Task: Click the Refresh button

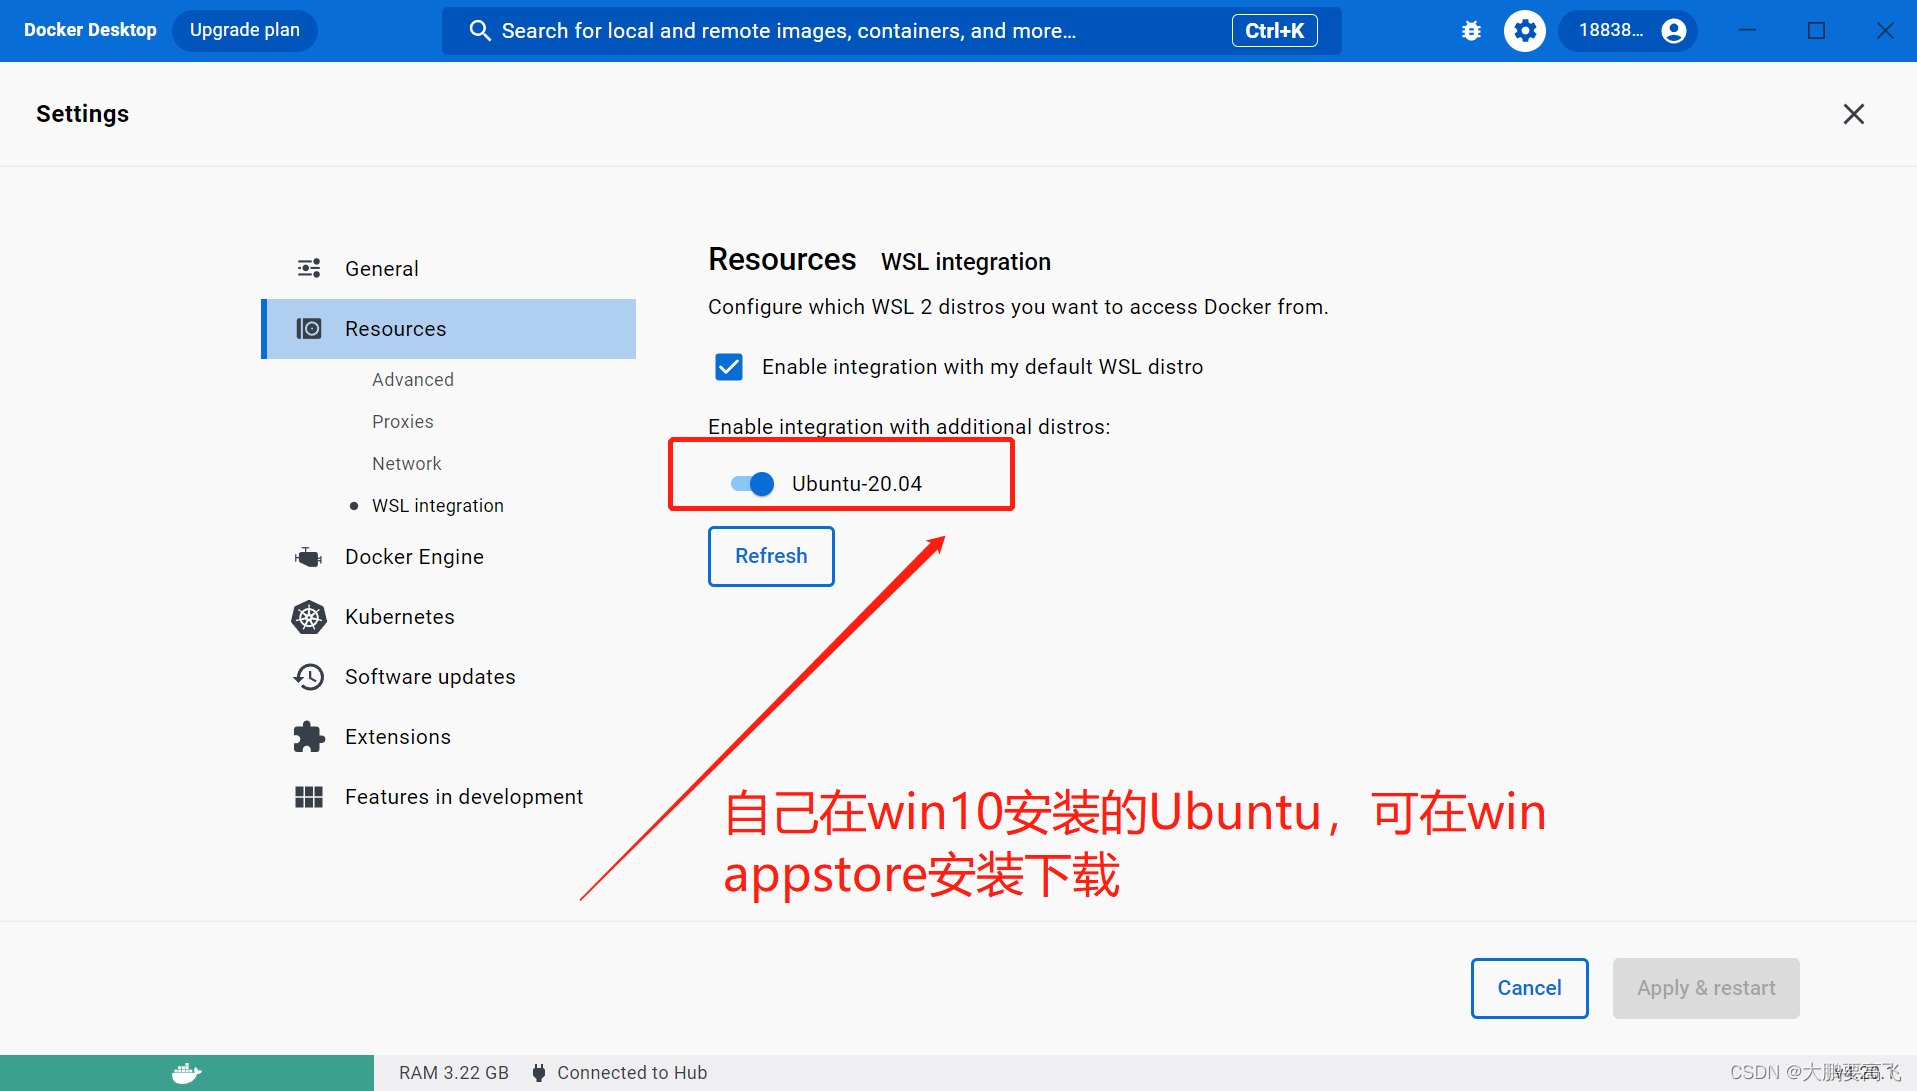Action: (x=771, y=556)
